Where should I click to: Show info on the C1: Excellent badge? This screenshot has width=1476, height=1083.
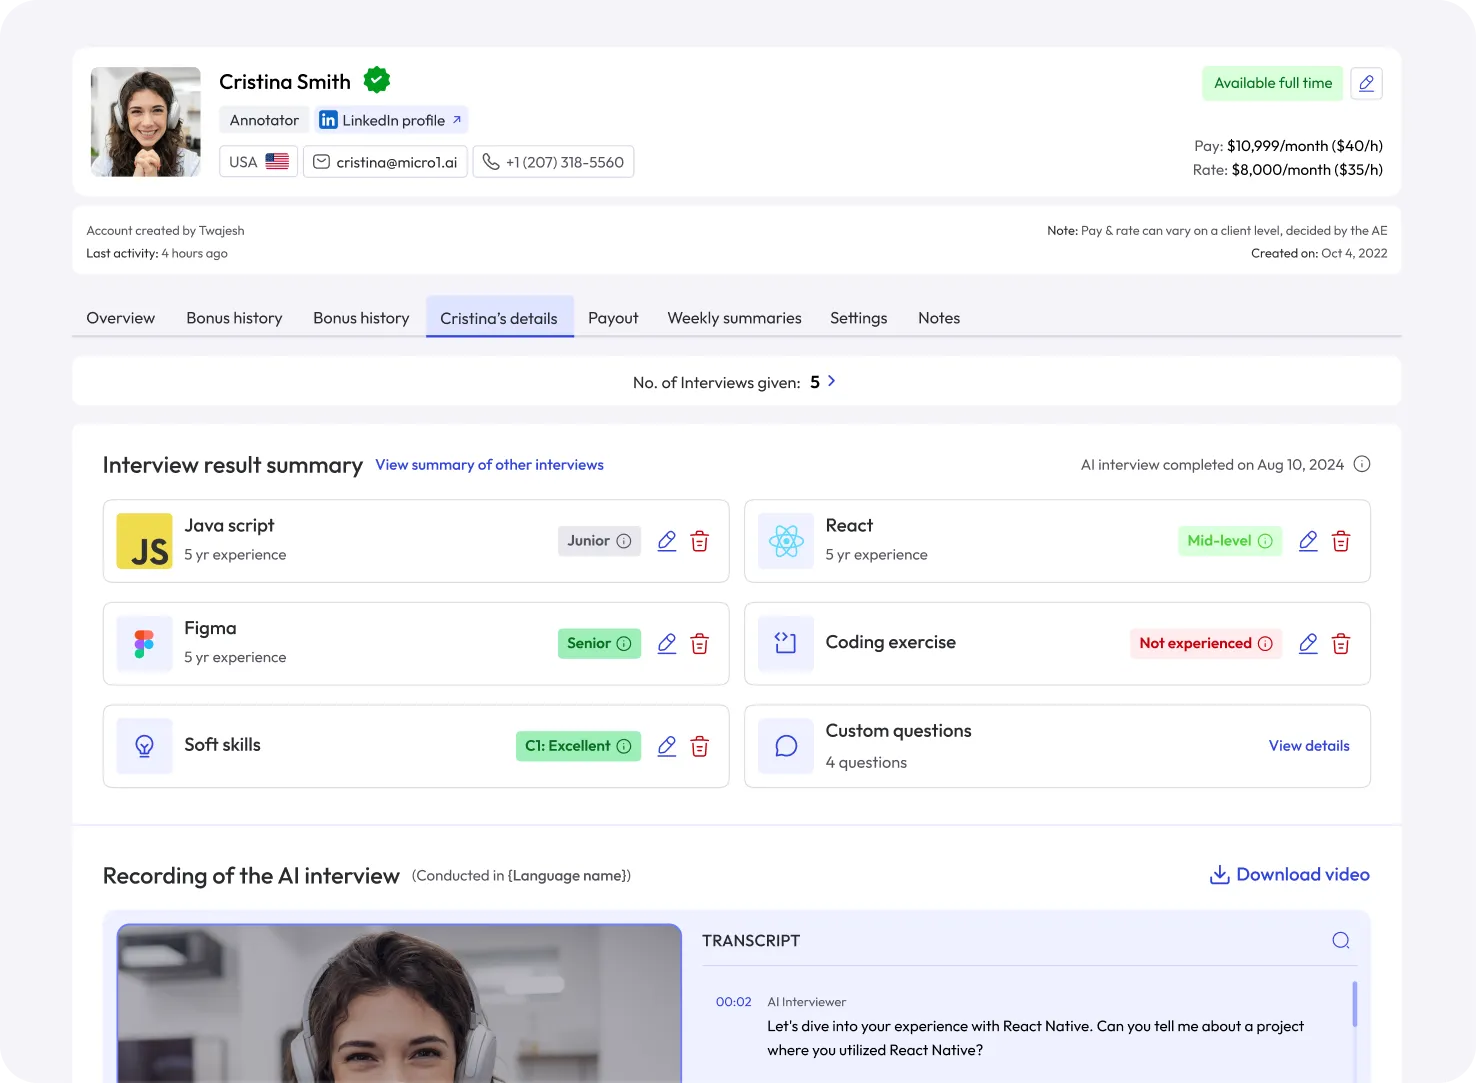click(624, 746)
